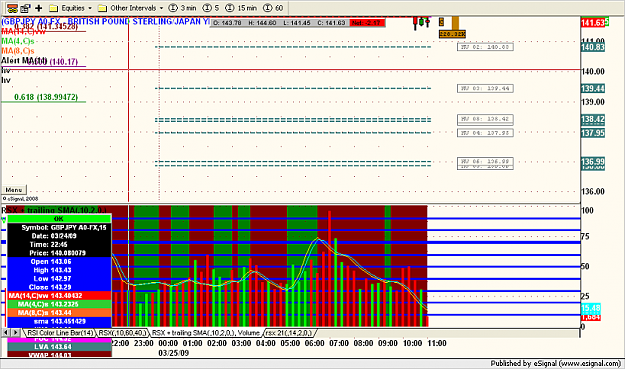Click the MA(14,C)vw 143.40432 row
625x369 pixels.
pos(59,296)
